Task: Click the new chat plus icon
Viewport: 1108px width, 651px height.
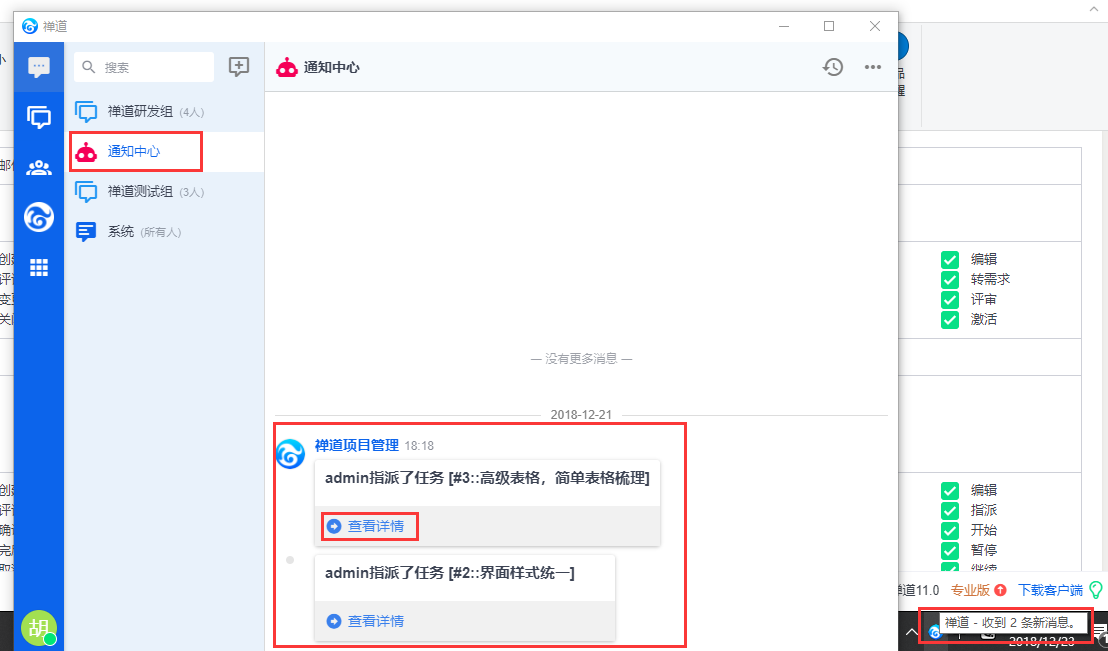Action: [x=239, y=67]
